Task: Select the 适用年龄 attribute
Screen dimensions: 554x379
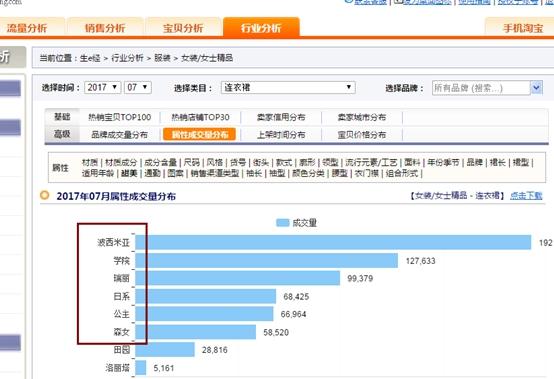Action: pyautogui.click(x=98, y=173)
